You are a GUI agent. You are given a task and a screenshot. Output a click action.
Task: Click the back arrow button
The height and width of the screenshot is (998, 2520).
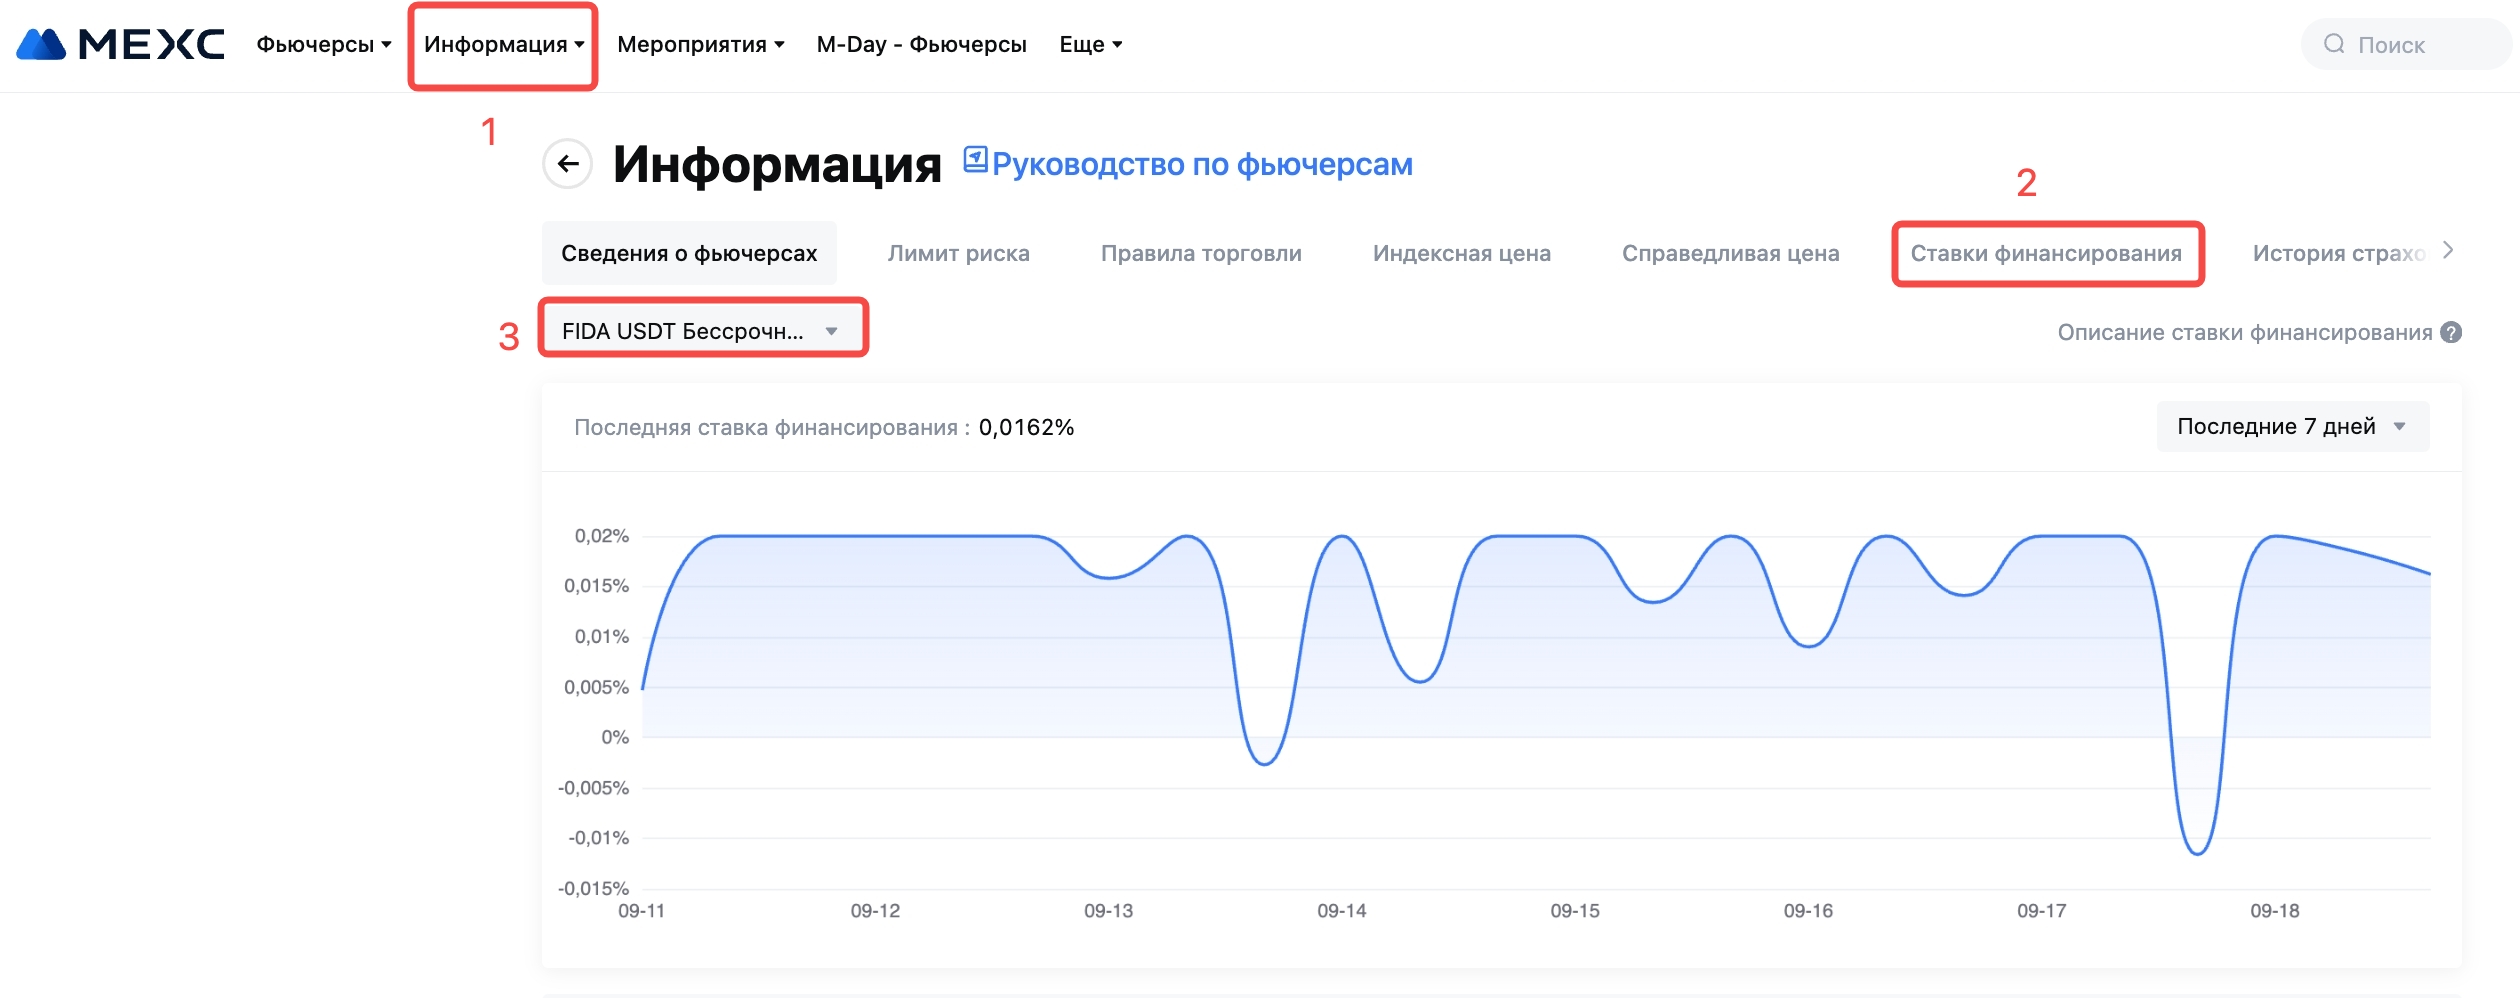(x=568, y=164)
